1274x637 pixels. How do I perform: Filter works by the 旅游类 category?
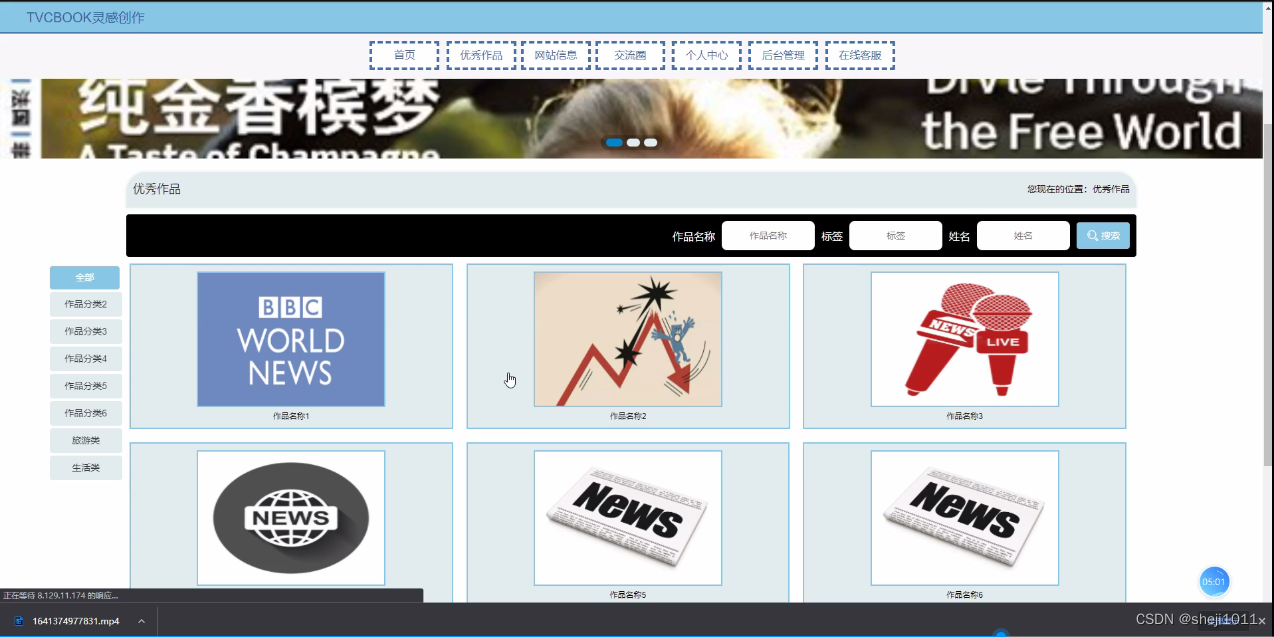[x=85, y=440]
